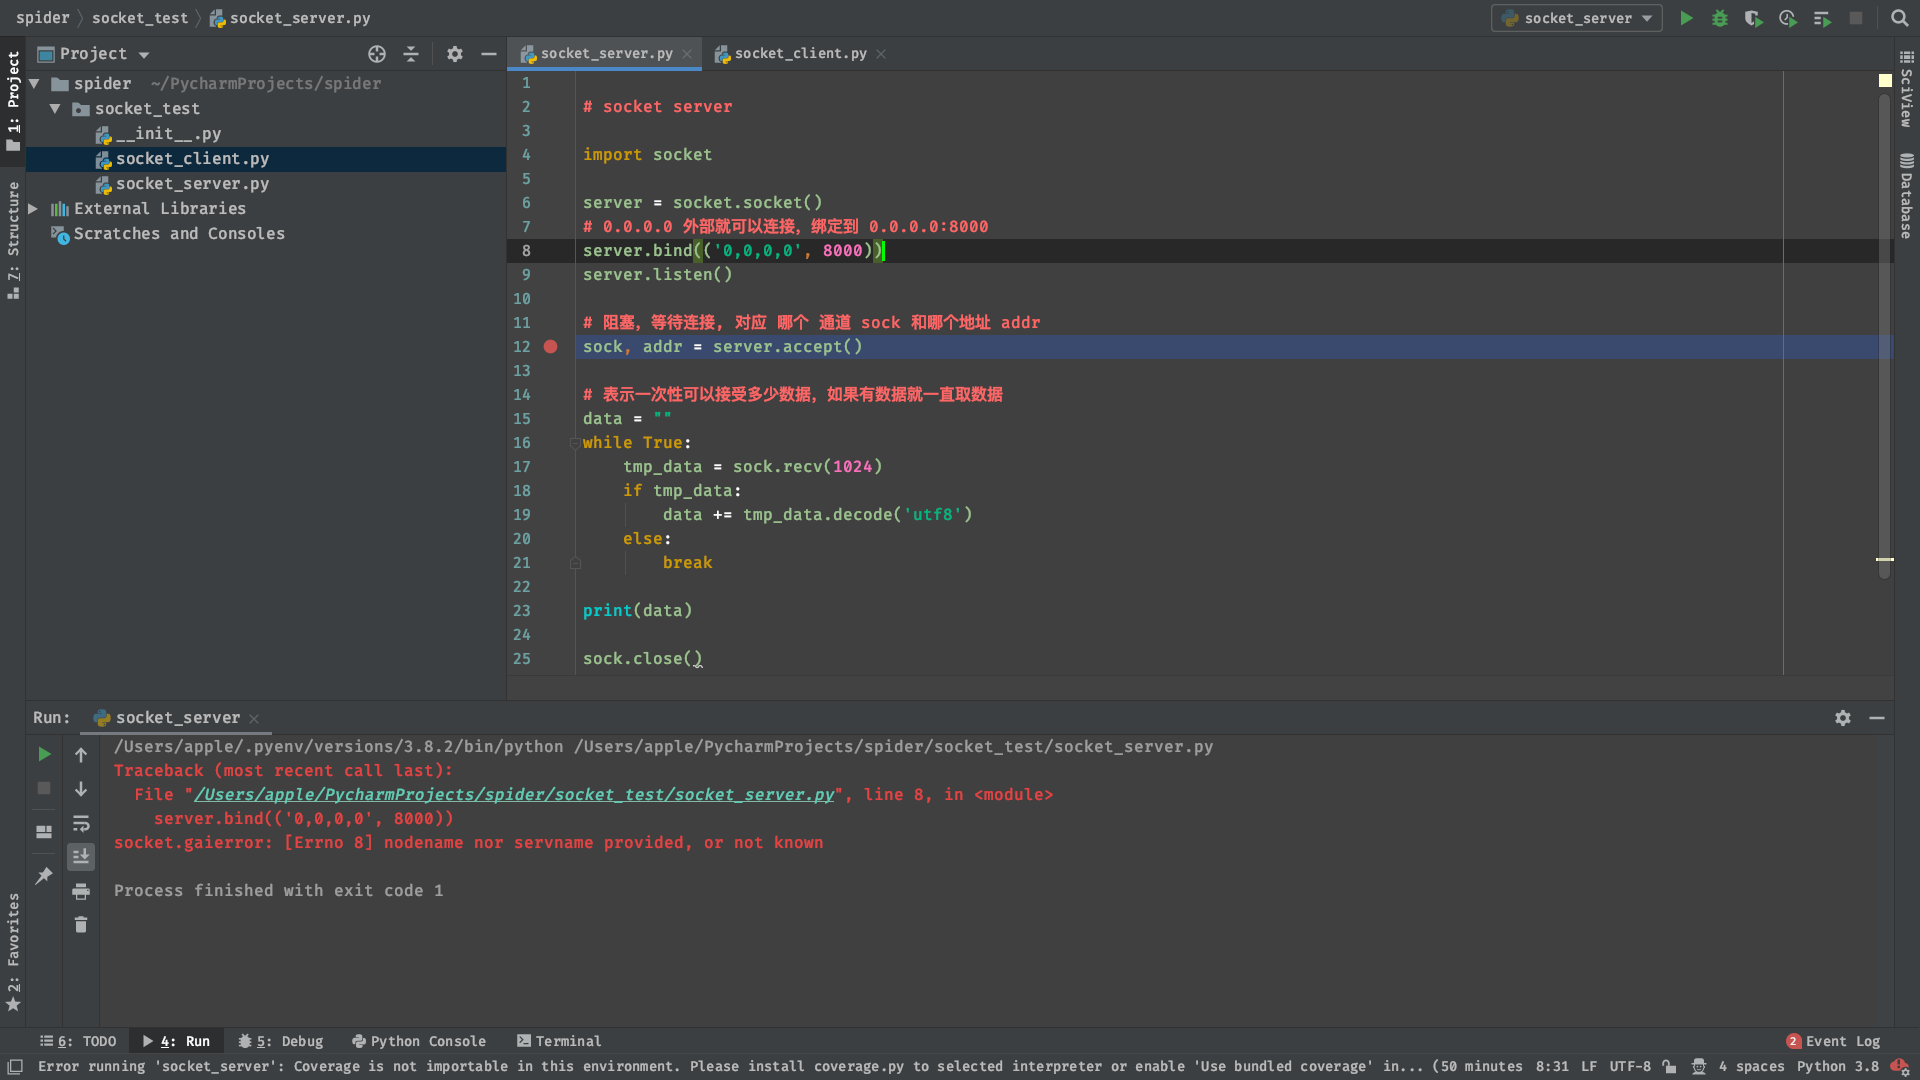Open the socket_server.py traceback file link
The image size is (1920, 1080).
(514, 795)
